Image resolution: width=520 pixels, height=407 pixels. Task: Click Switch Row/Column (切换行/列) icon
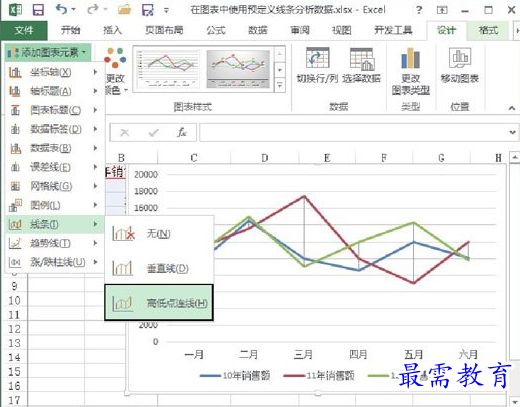[x=318, y=58]
